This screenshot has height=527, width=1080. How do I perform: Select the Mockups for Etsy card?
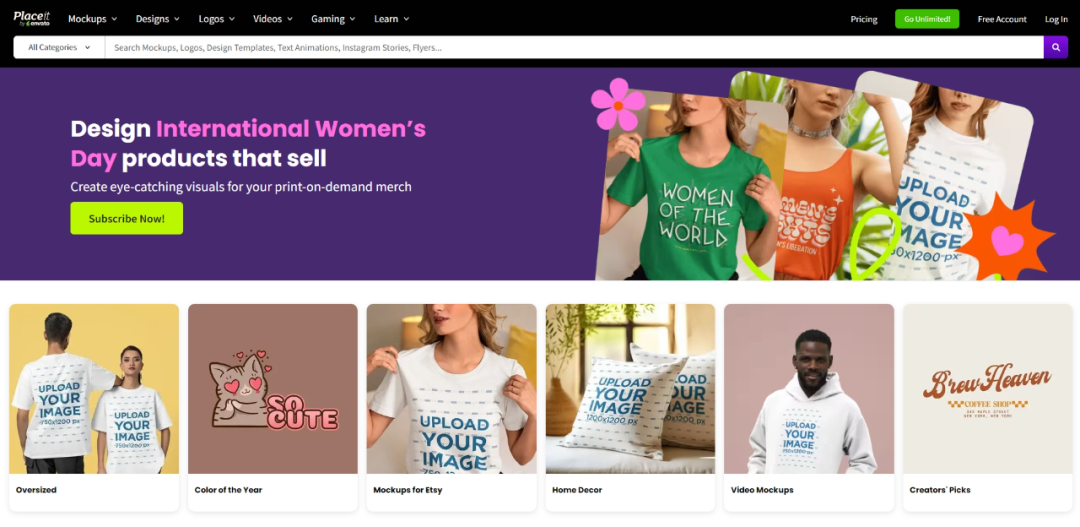point(451,389)
